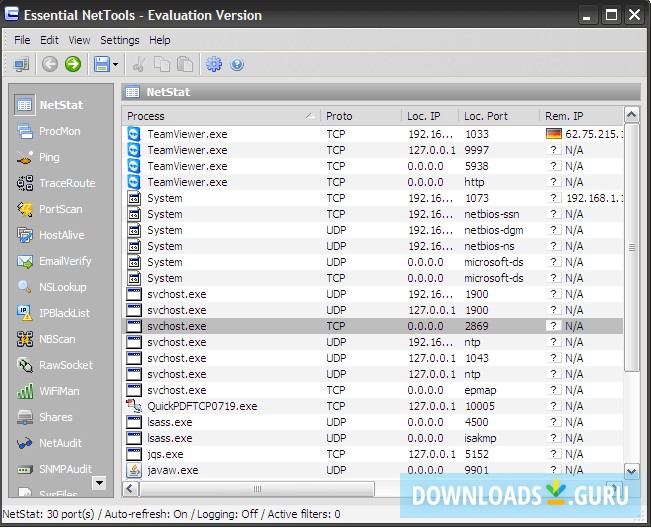
Task: Click remote IP 62.75.215 cell
Action: (x=585, y=134)
